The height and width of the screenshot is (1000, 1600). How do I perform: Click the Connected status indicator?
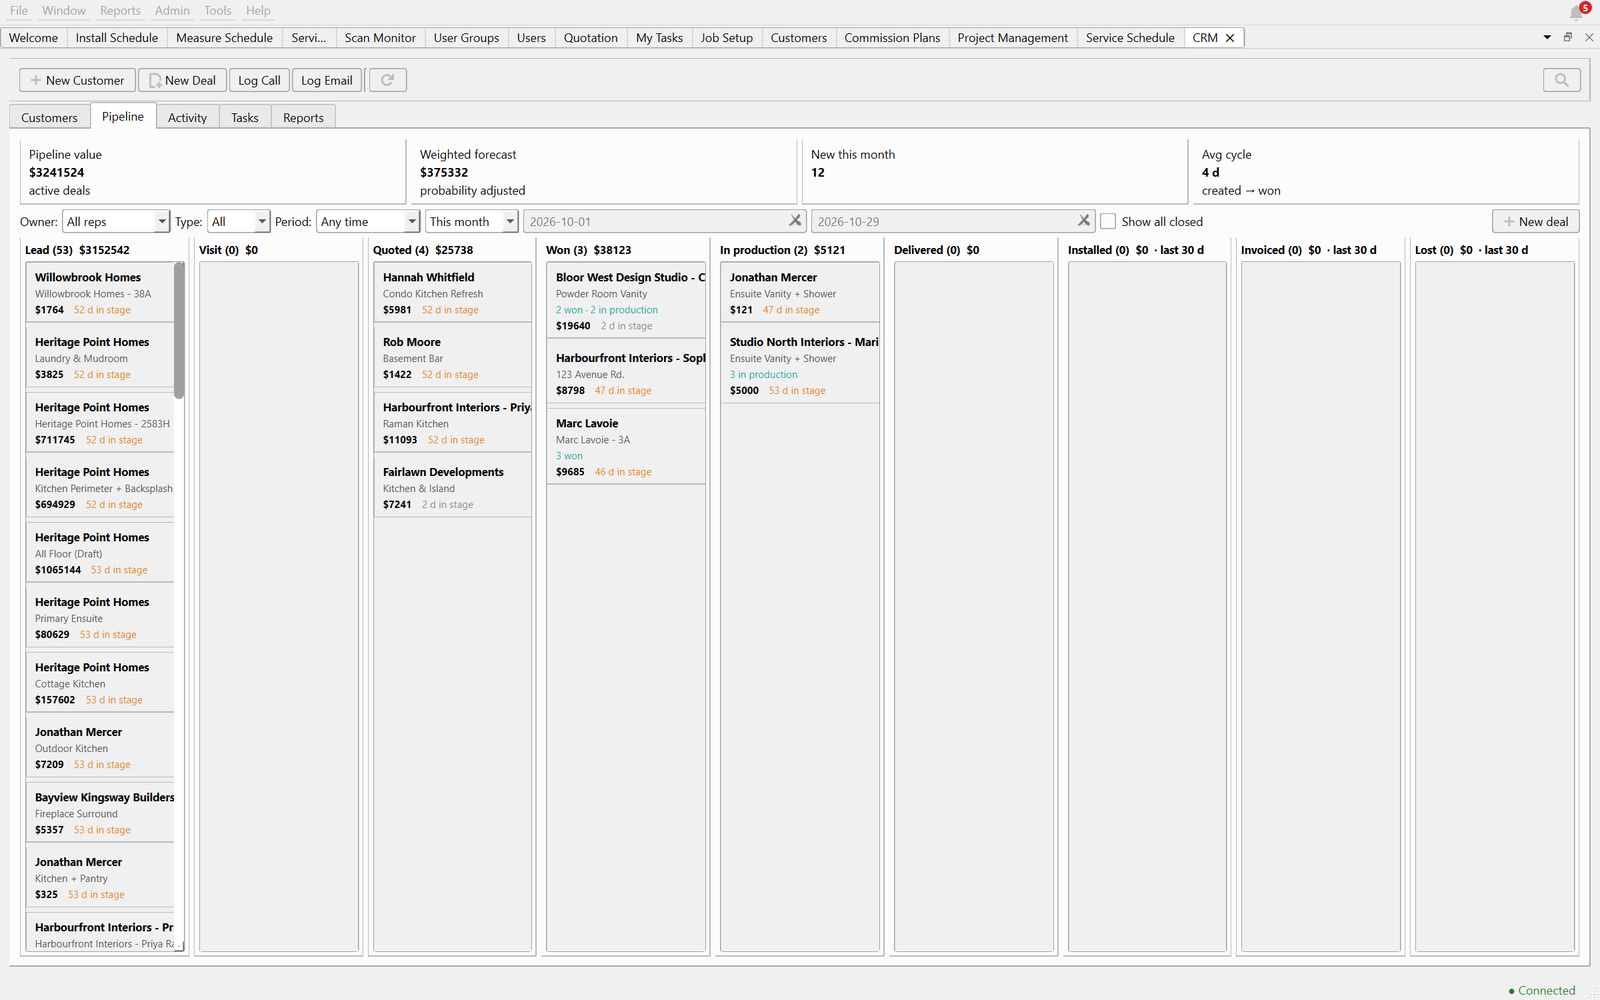[1541, 990]
